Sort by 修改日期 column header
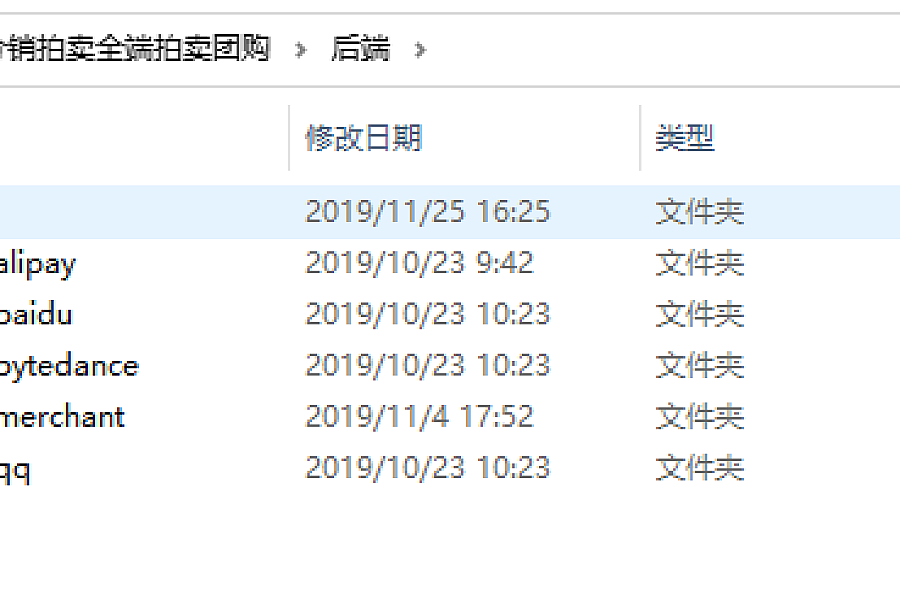Image resolution: width=900 pixels, height=600 pixels. pos(363,138)
